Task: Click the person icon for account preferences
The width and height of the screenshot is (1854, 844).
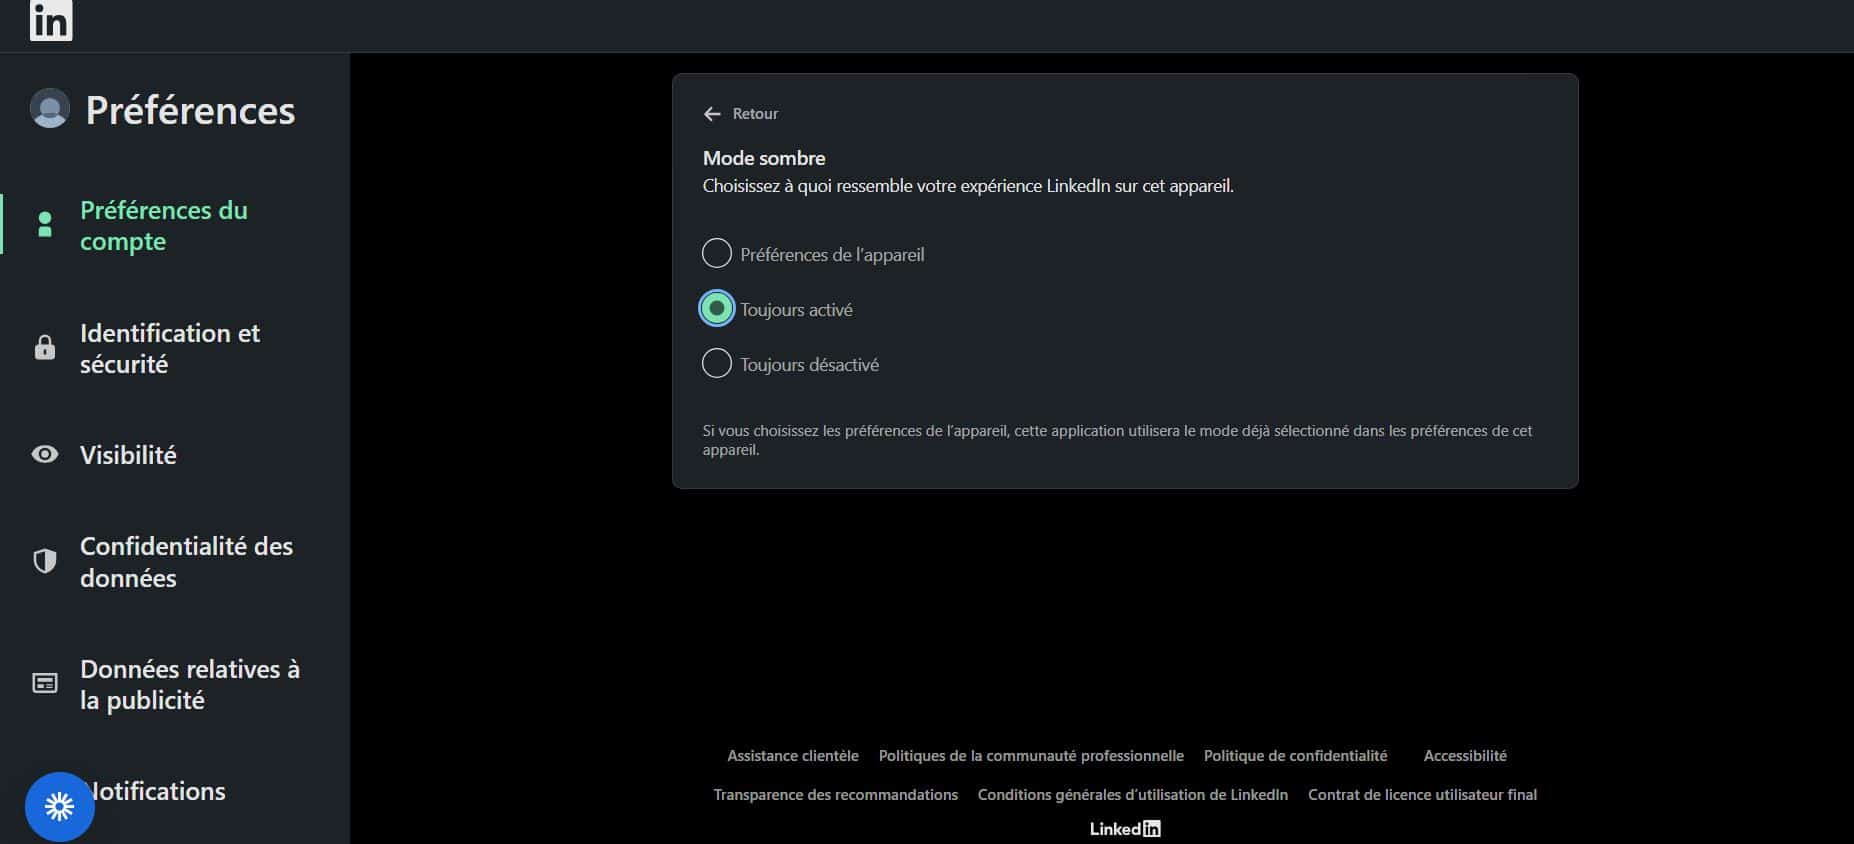Action: click(x=44, y=225)
